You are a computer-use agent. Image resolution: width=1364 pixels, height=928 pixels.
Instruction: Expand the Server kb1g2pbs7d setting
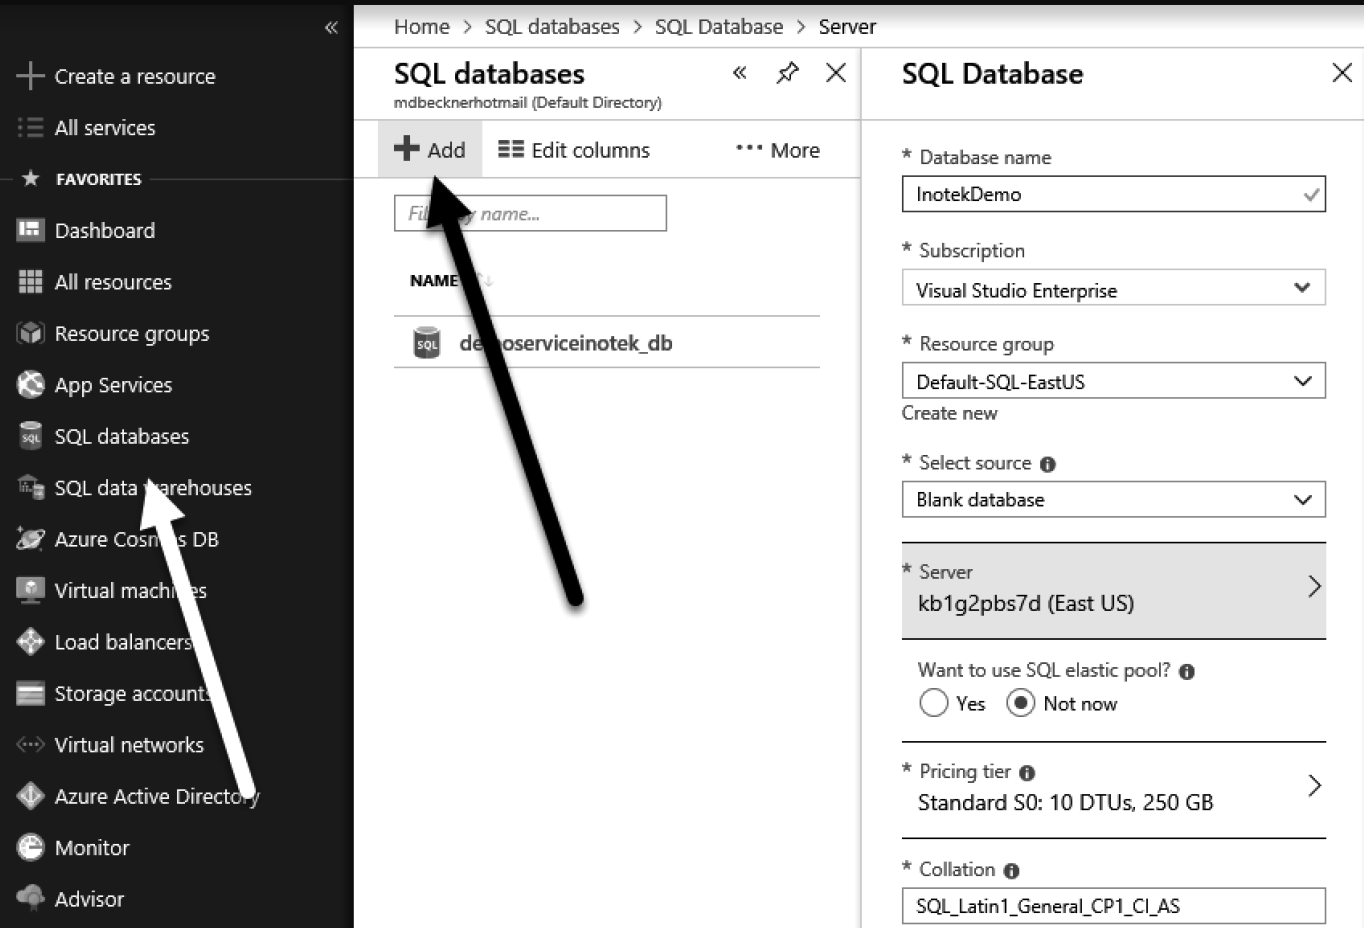(1113, 590)
